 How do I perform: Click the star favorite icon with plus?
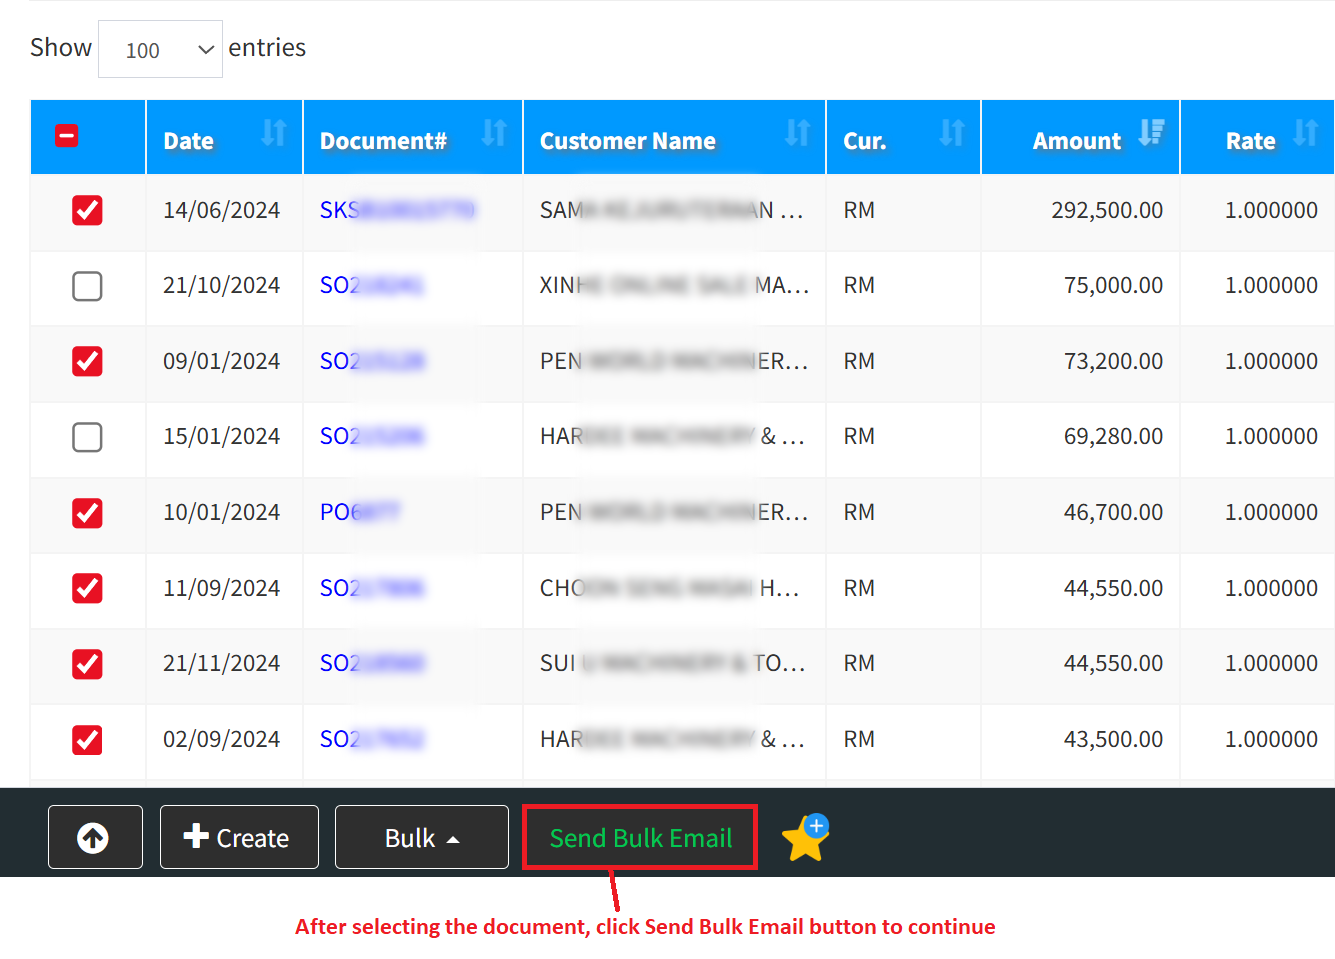(x=805, y=838)
